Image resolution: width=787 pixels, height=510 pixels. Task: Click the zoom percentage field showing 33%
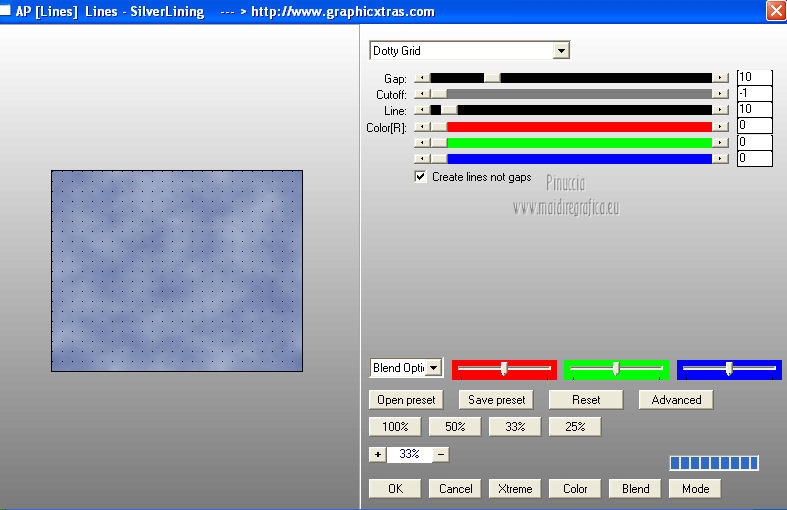(x=409, y=454)
